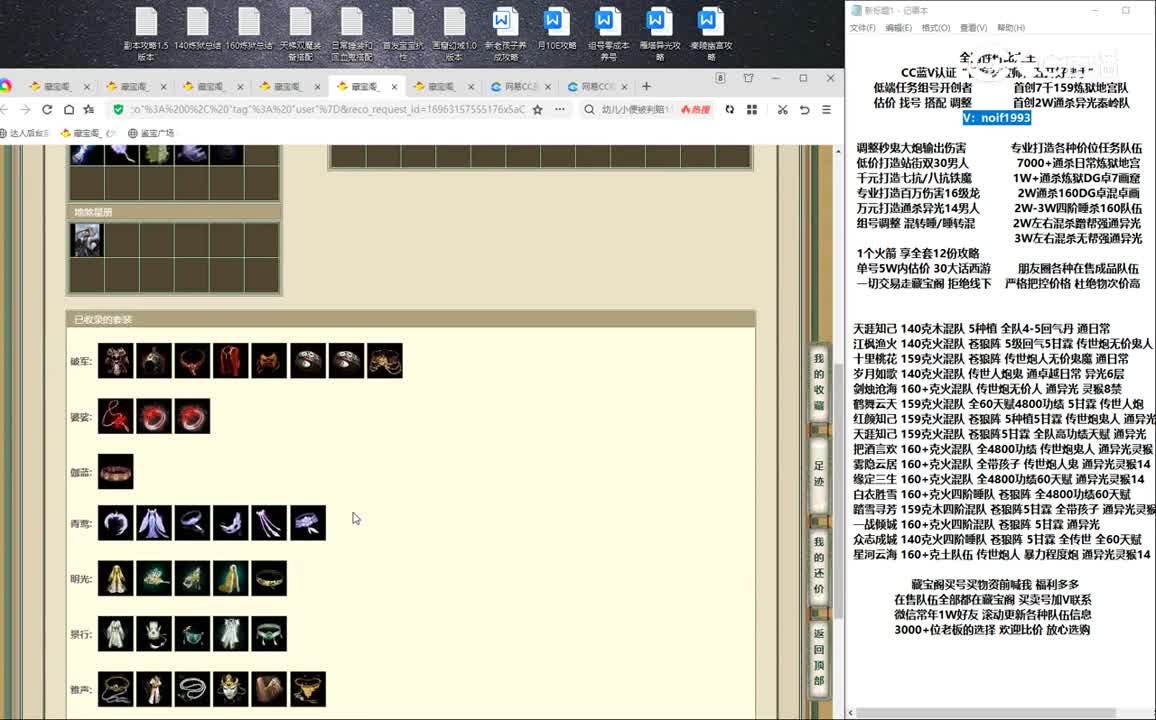Screen dimensions: 1156x720
Task: Open the 月10E攻略 document on desktop
Action: 556,29
